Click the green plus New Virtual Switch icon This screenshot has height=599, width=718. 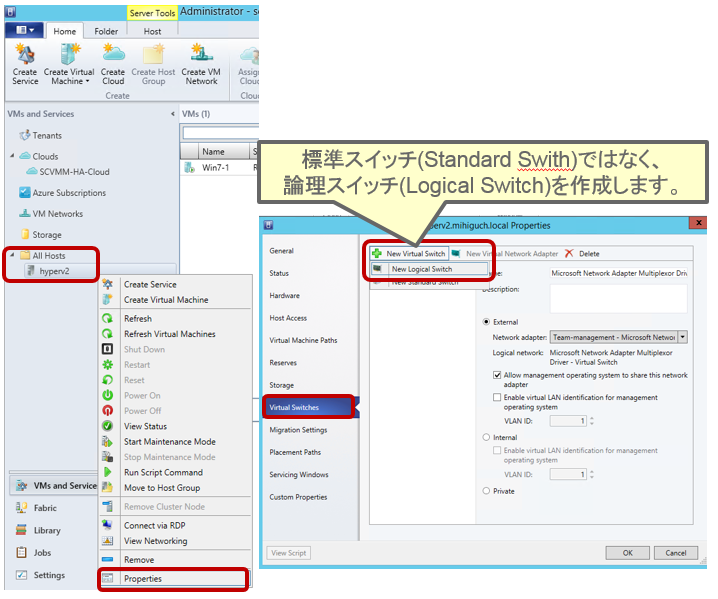tap(377, 253)
